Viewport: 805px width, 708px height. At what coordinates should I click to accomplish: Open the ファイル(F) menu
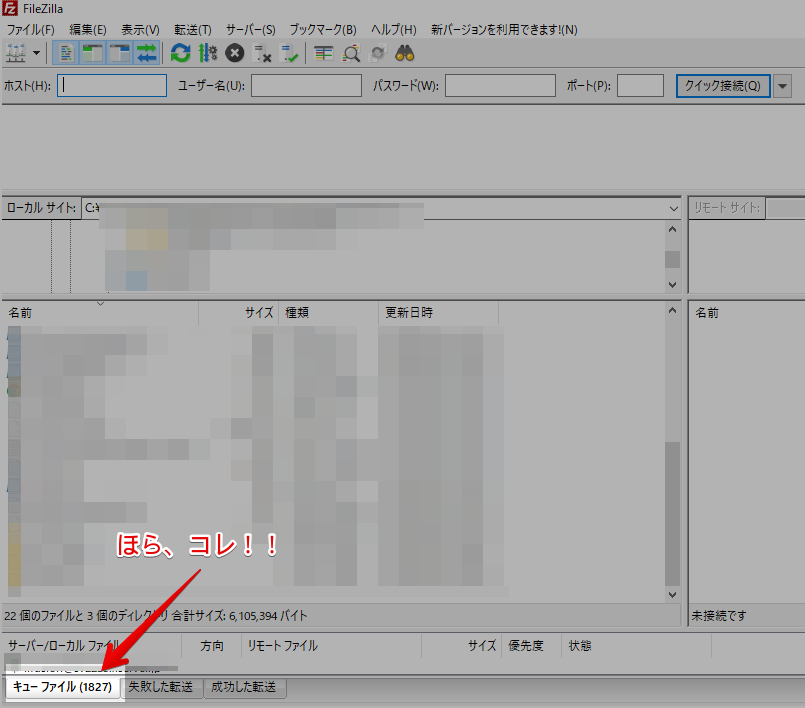coord(30,29)
